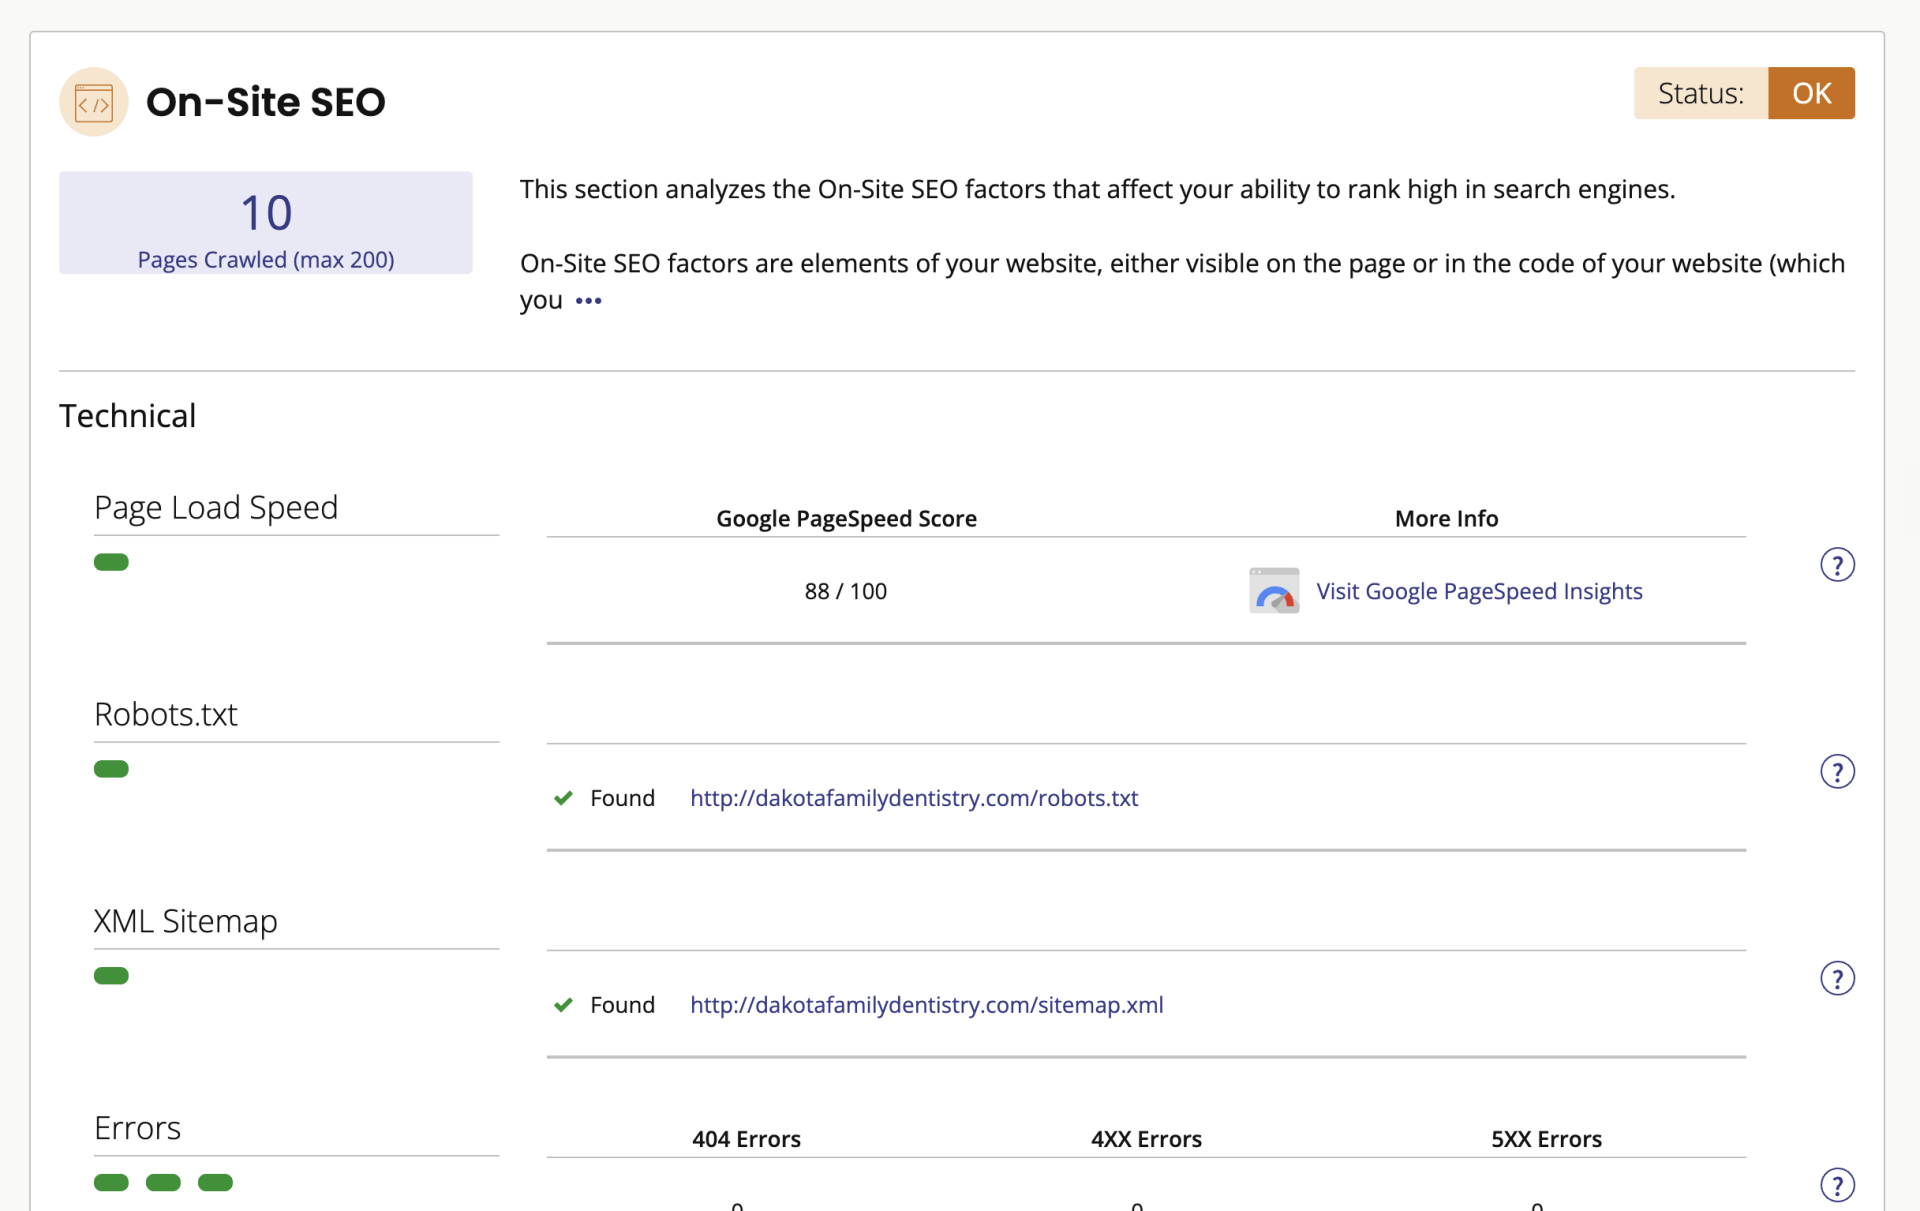Click the green status pill under Page Load Speed
Viewport: 1920px width, 1211px height.
[111, 562]
